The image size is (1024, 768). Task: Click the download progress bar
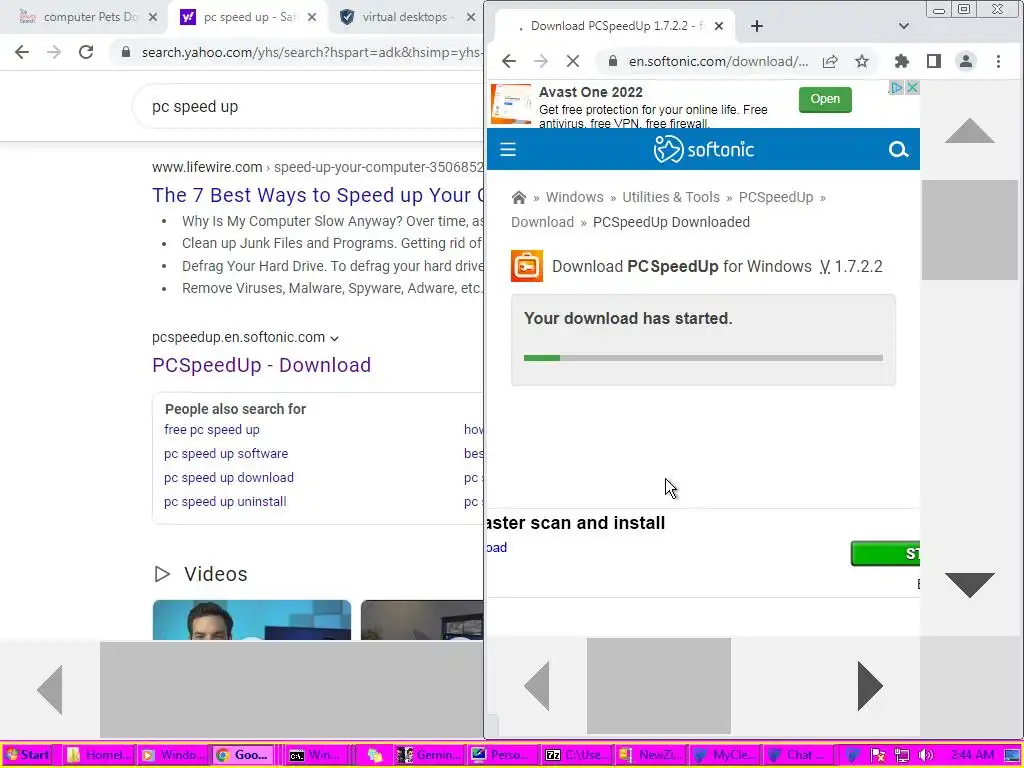pyautogui.click(x=703, y=358)
